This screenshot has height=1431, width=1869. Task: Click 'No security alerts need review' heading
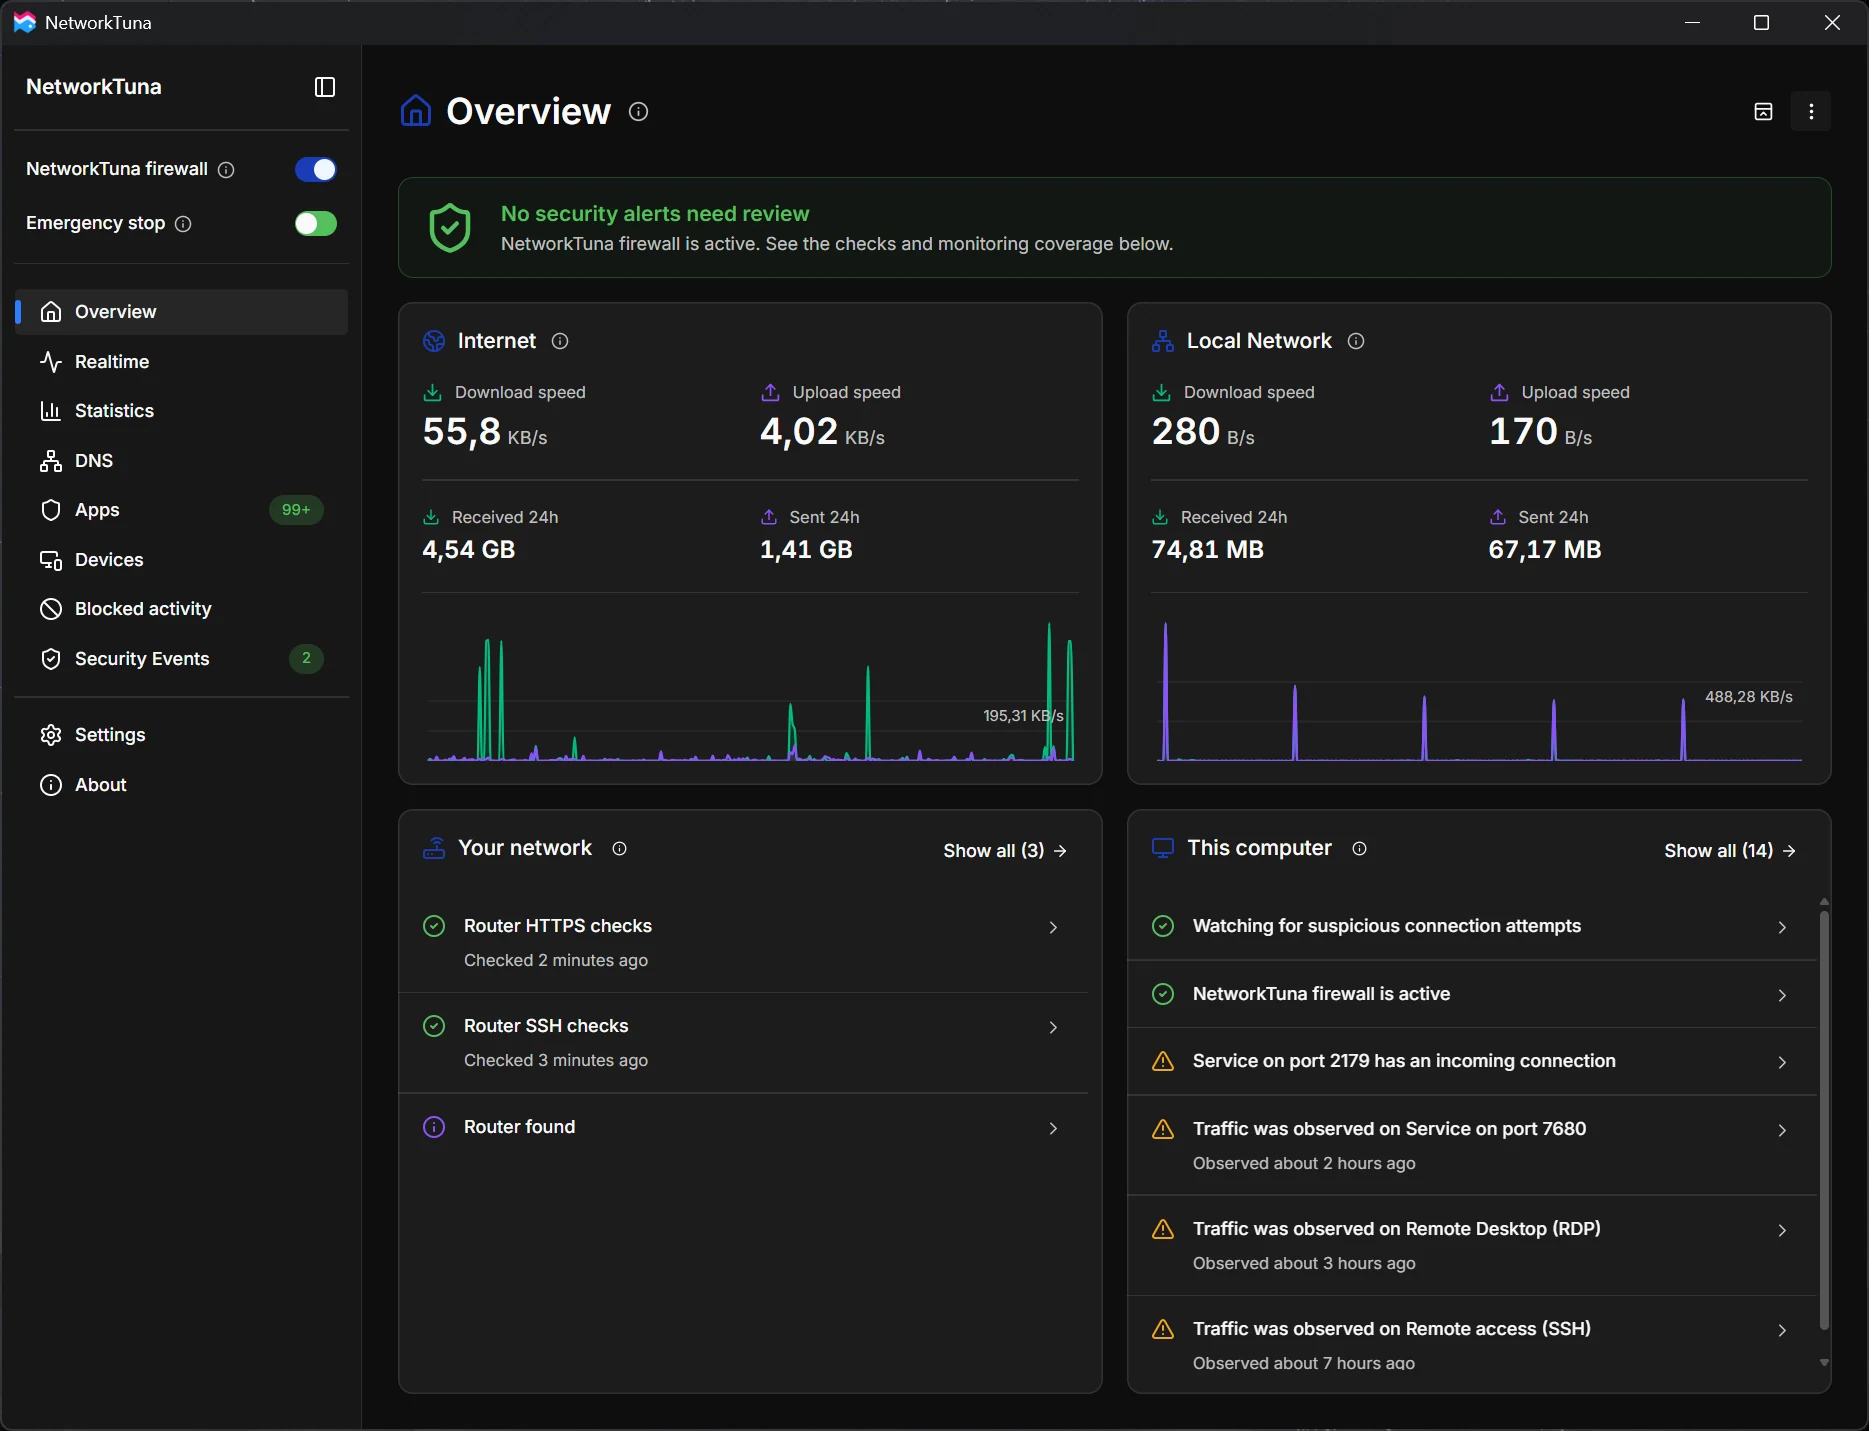click(x=655, y=214)
